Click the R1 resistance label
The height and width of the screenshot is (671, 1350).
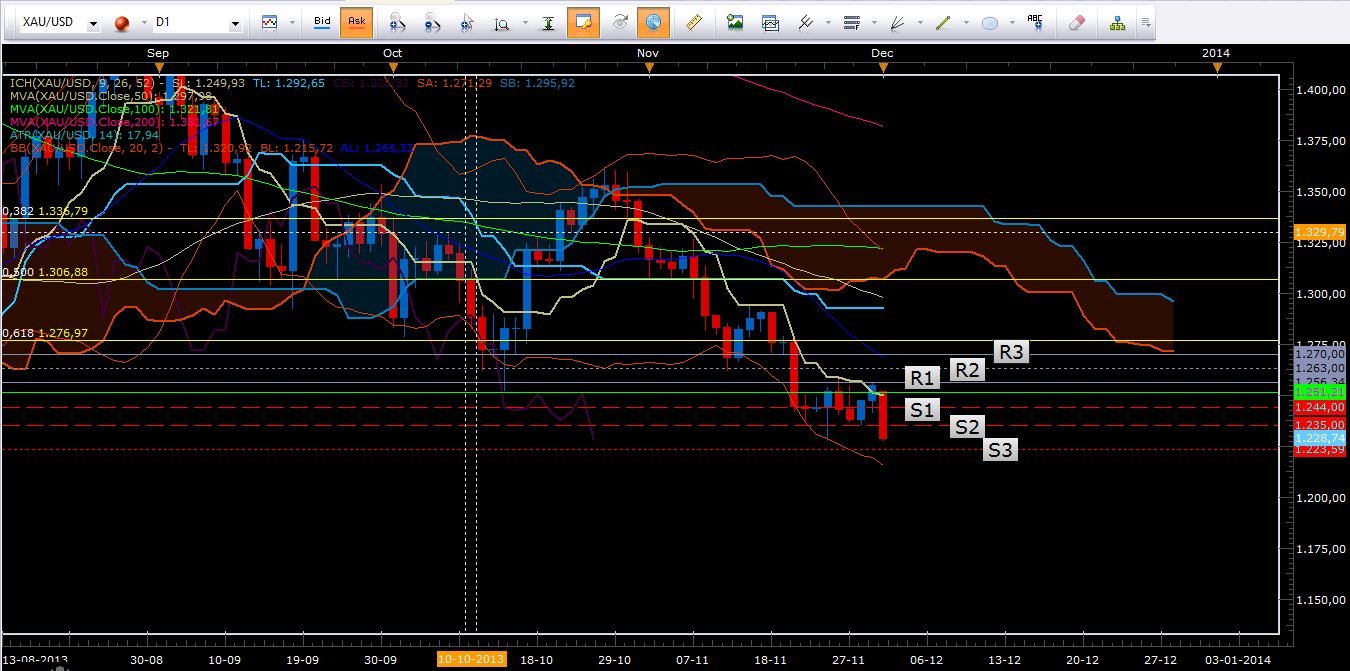coord(921,378)
